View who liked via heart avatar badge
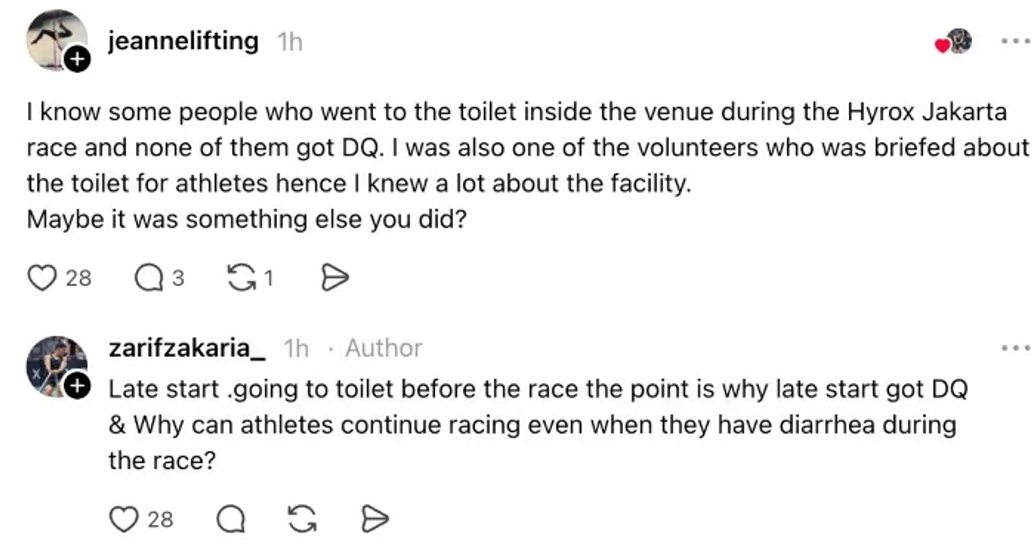This screenshot has height=545, width=1033. click(953, 42)
